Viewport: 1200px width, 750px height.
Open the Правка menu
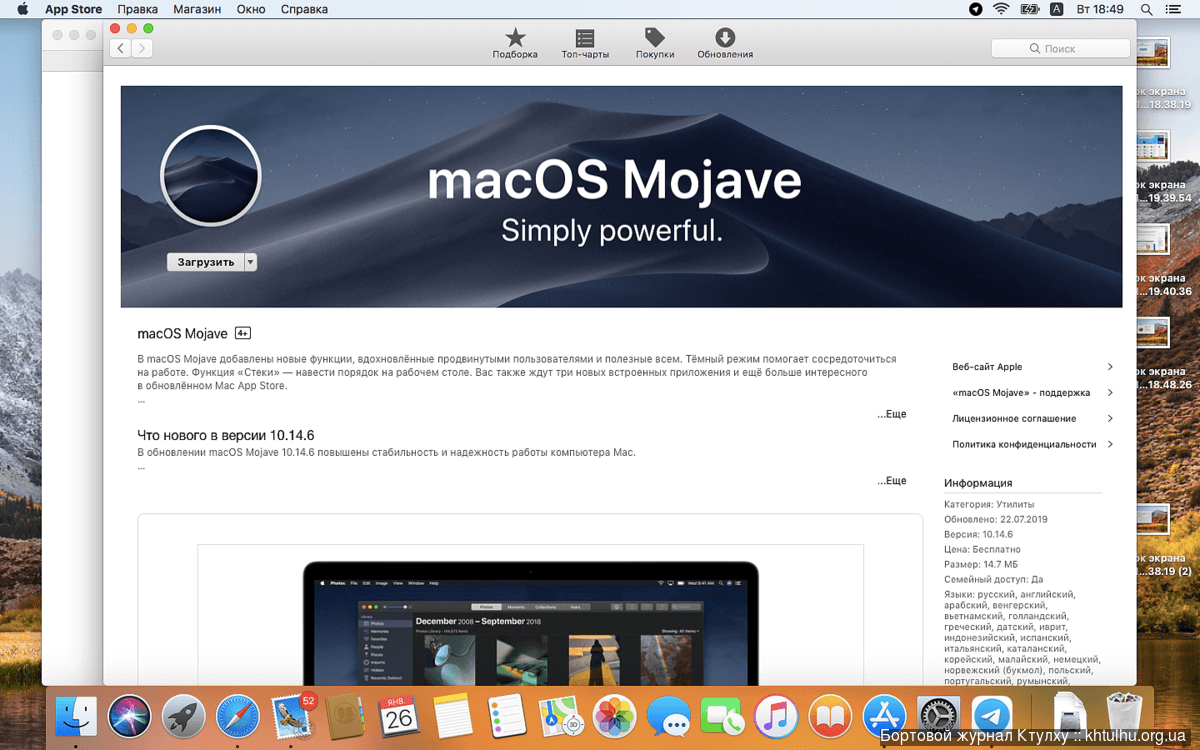(x=138, y=9)
